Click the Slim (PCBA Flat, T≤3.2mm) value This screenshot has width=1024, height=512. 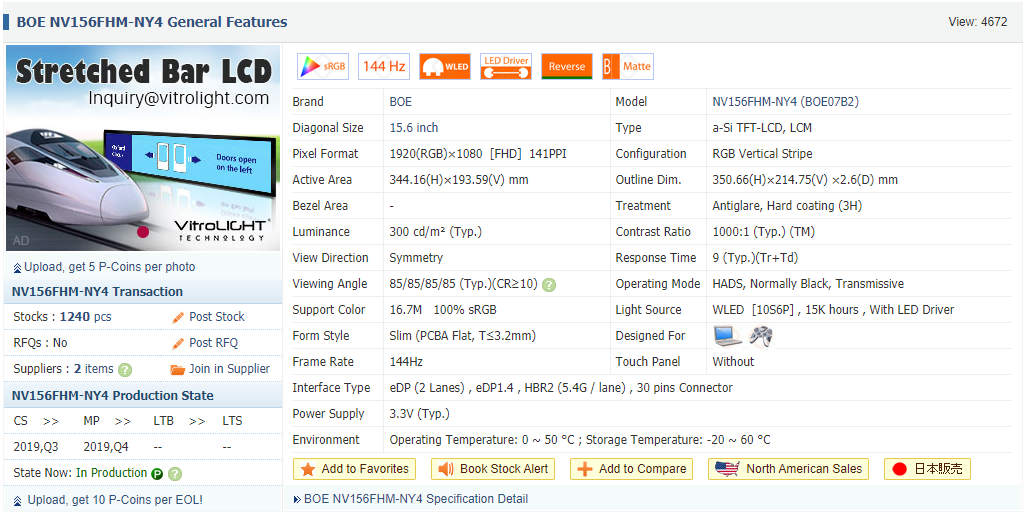point(462,336)
